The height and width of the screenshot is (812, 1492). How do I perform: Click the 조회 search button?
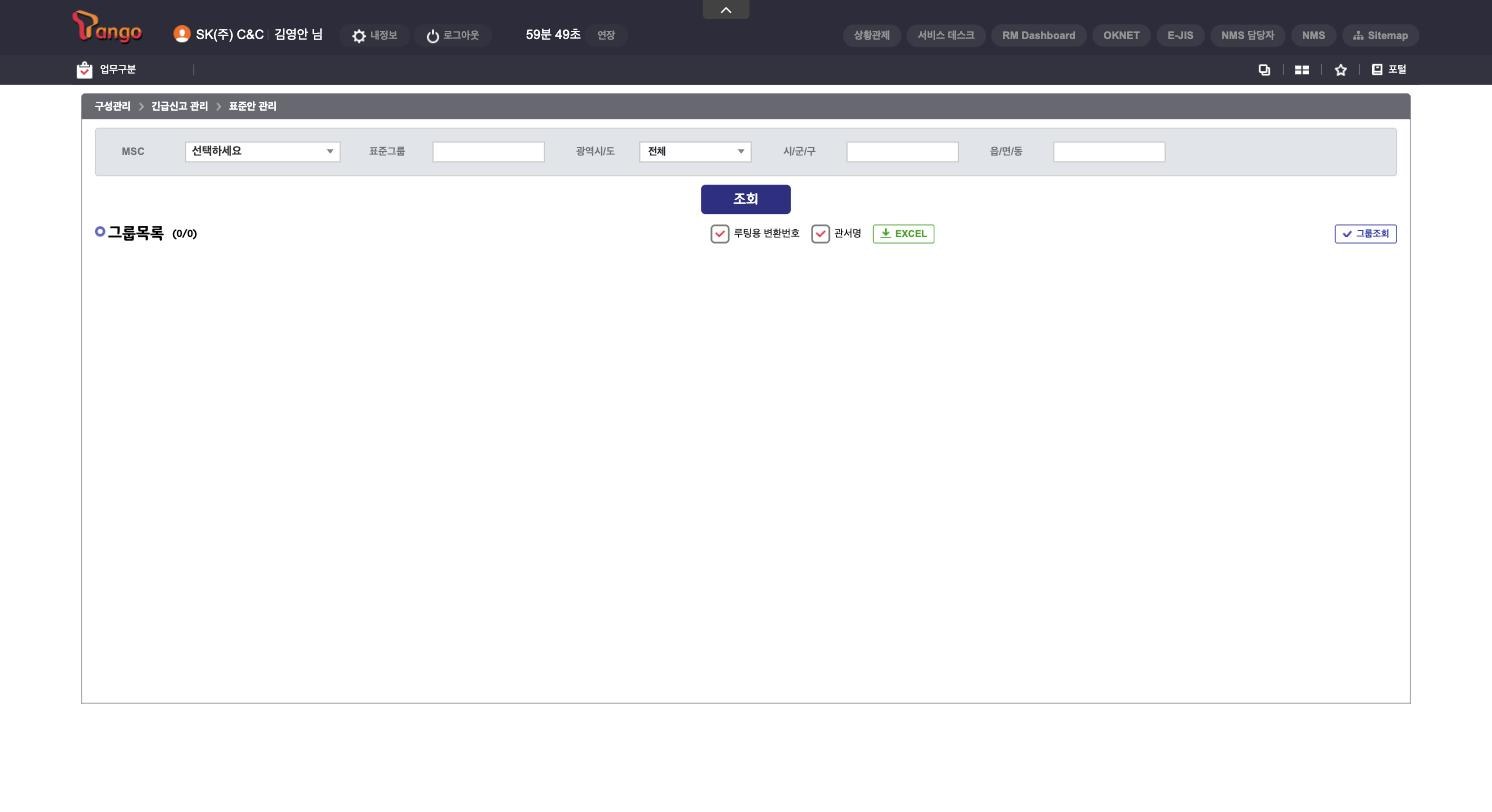pos(746,199)
